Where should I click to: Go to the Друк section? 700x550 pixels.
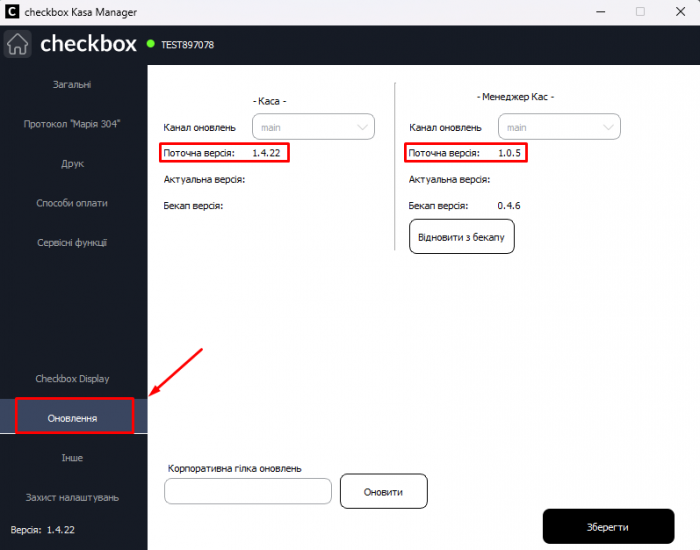point(72,163)
